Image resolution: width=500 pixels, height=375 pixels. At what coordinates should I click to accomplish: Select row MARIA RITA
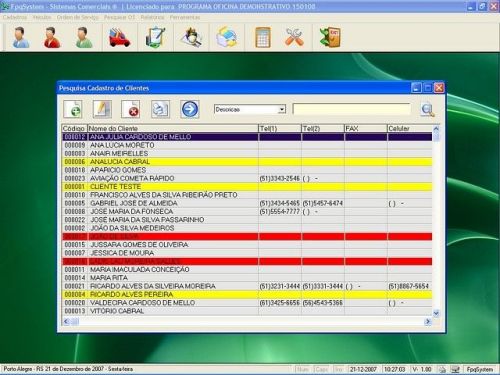pyautogui.click(x=247, y=278)
